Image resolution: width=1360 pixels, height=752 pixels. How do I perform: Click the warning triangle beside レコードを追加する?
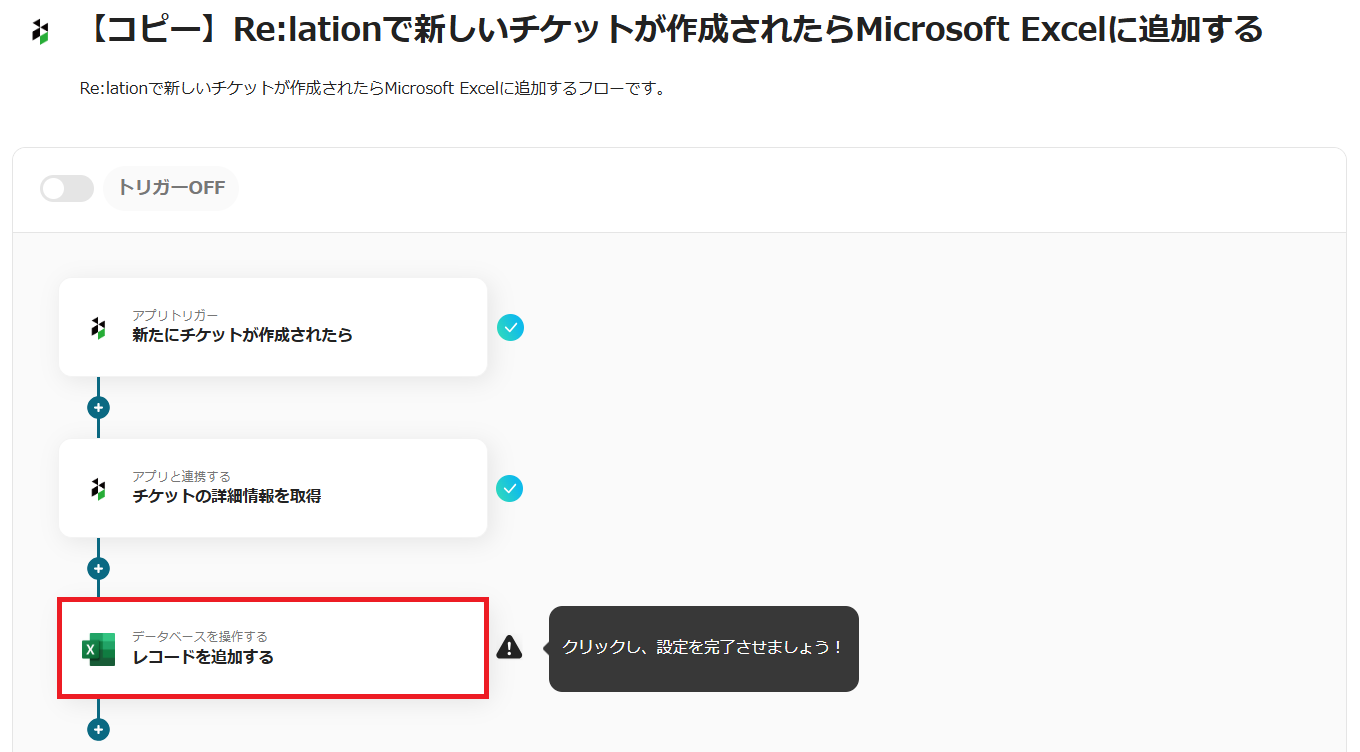[x=509, y=648]
